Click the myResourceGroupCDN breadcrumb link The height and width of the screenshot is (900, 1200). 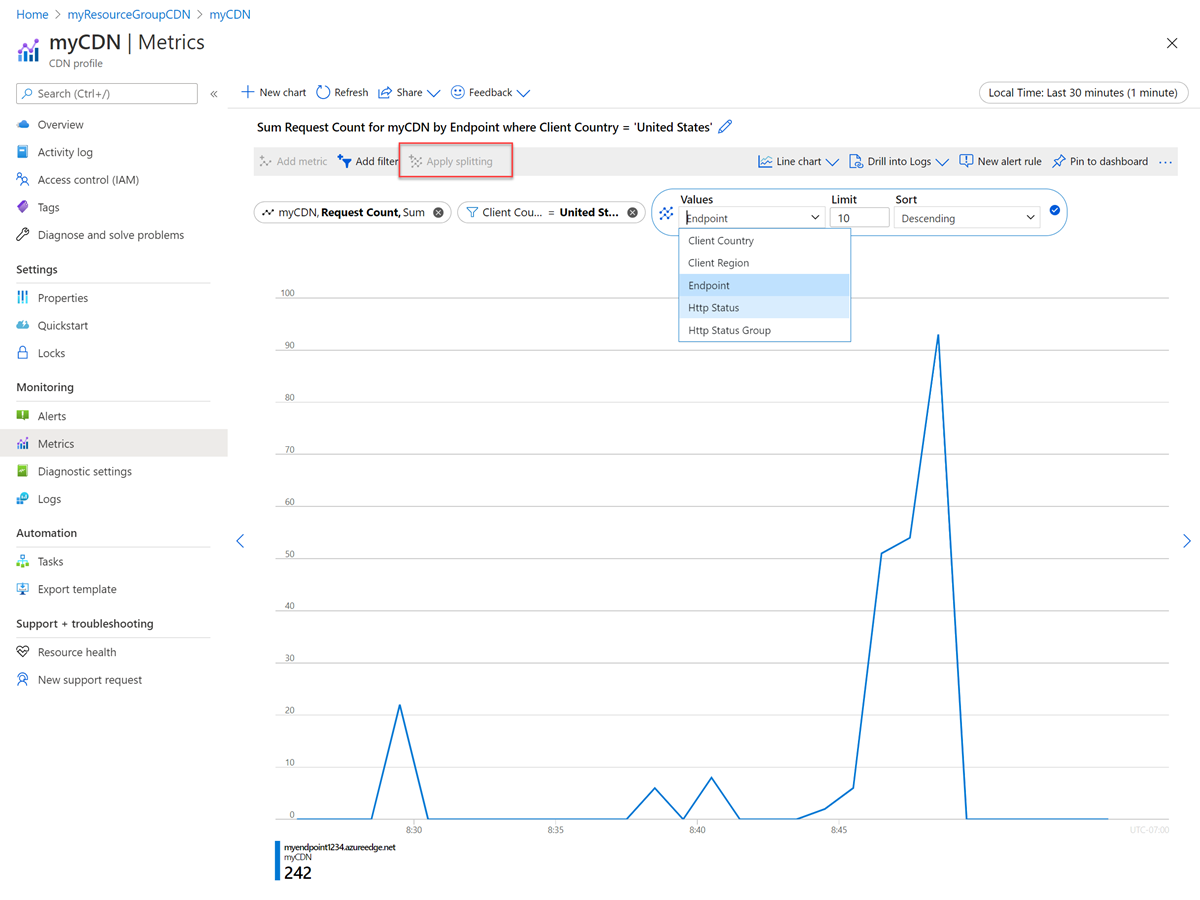tap(129, 15)
